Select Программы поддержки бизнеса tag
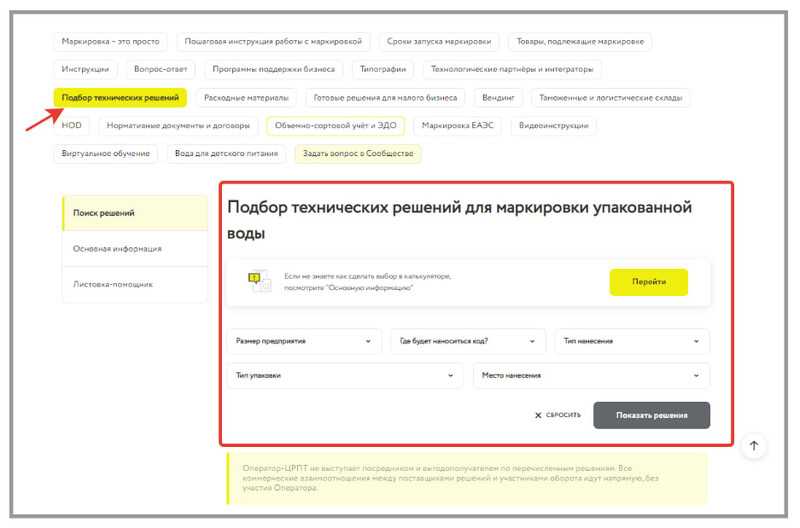The height and width of the screenshot is (528, 800). click(273, 69)
